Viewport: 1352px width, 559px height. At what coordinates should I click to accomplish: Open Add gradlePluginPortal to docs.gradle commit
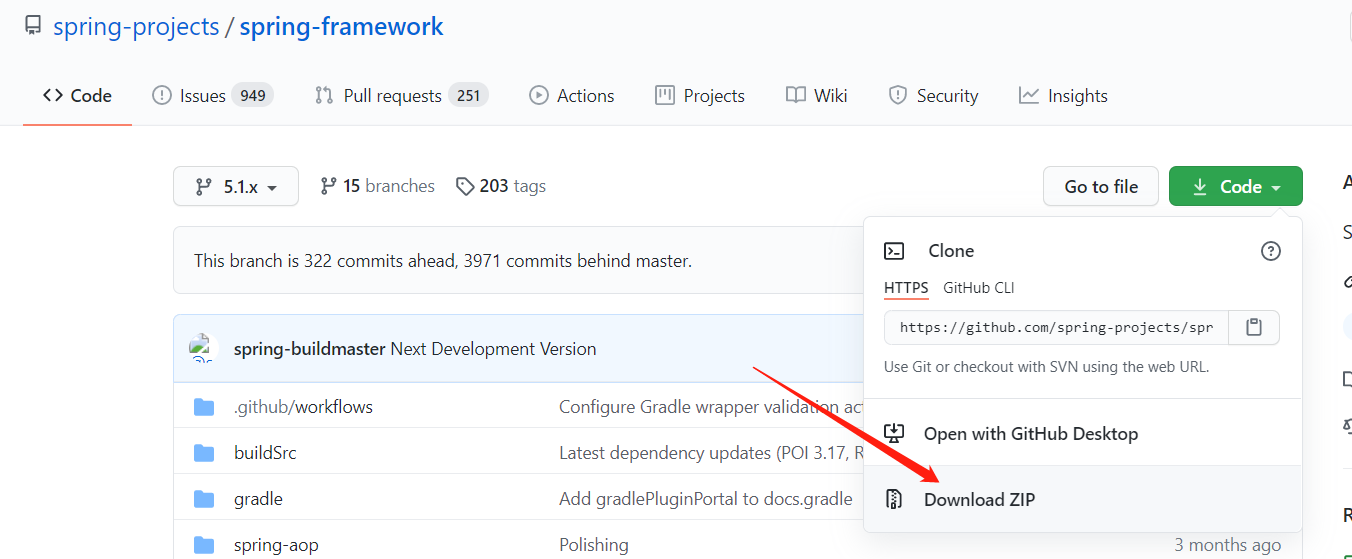point(706,499)
